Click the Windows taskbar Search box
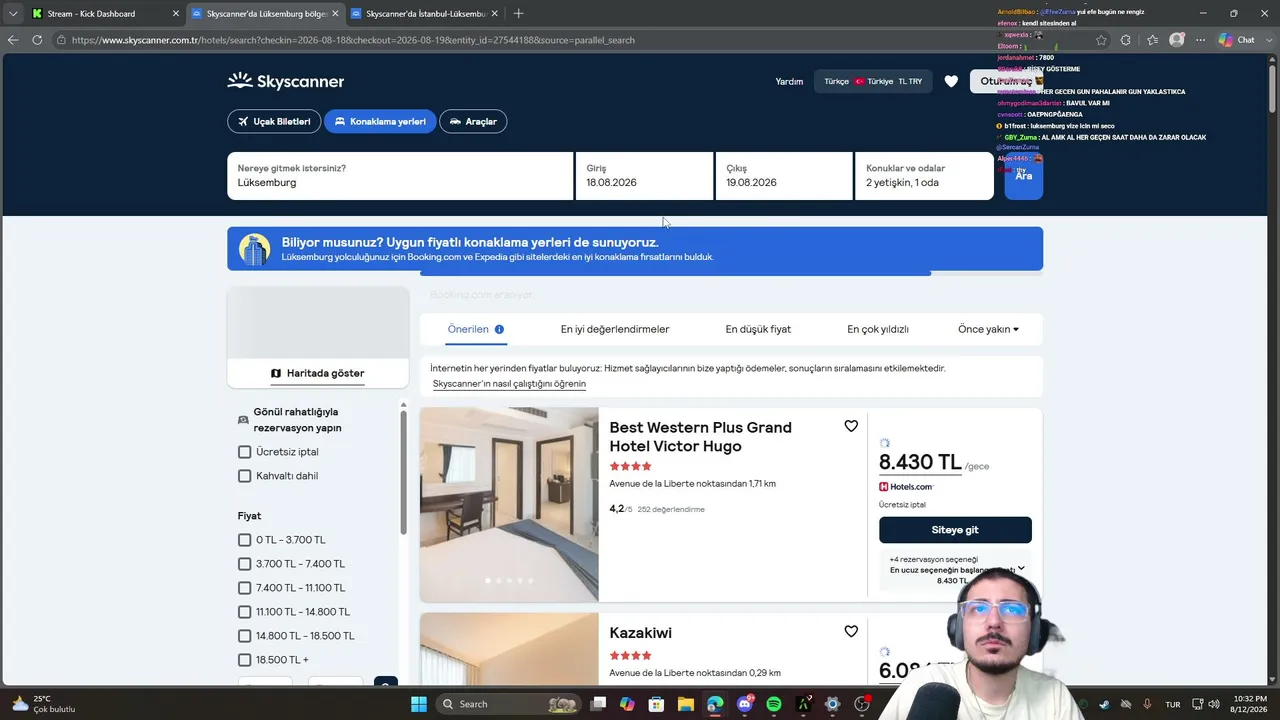Viewport: 1280px width, 720px height. click(510, 704)
